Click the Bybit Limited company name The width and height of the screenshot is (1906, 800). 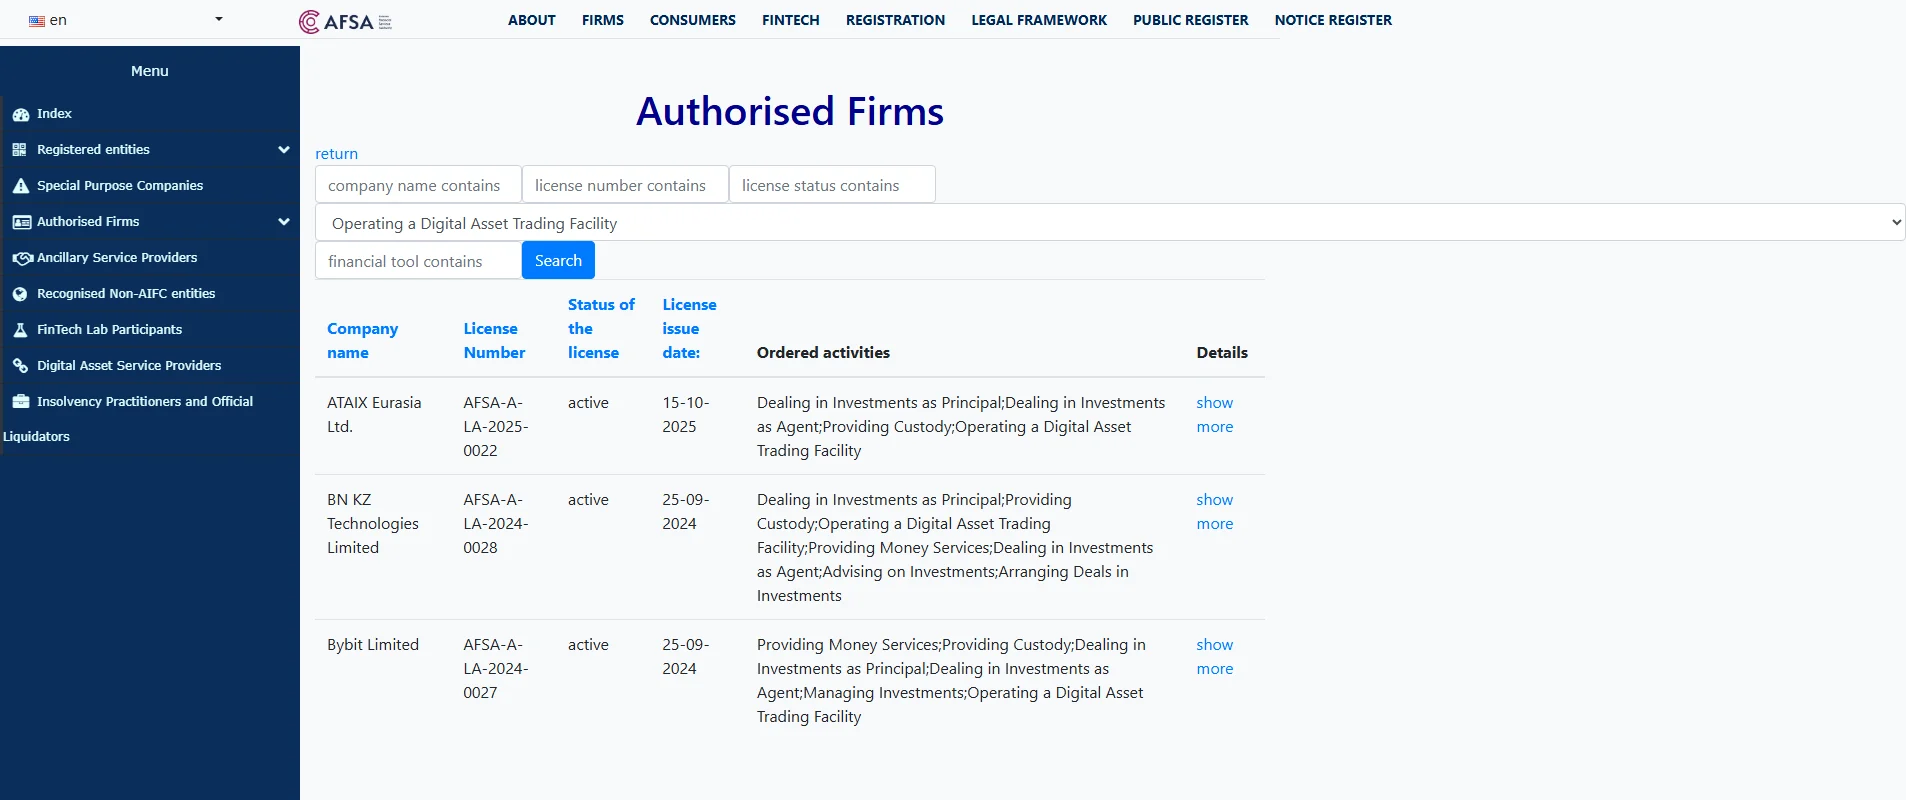[373, 645]
